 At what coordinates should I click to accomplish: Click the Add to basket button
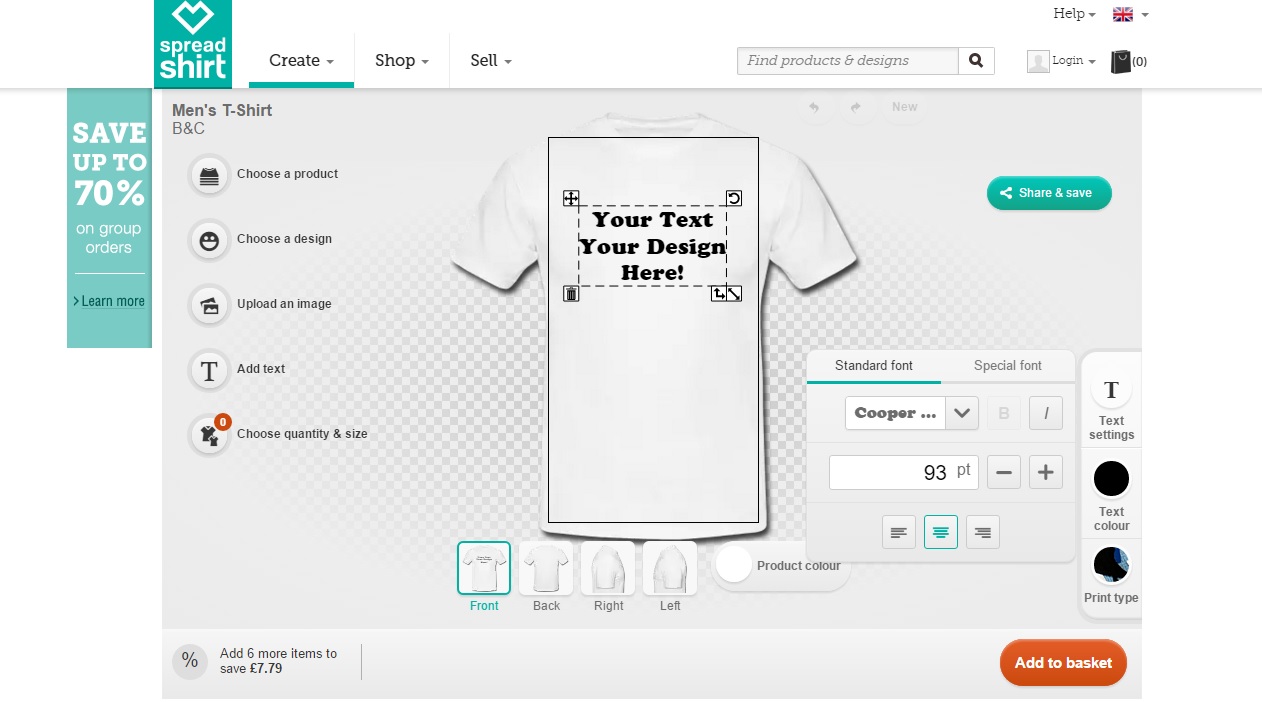[x=1063, y=663]
